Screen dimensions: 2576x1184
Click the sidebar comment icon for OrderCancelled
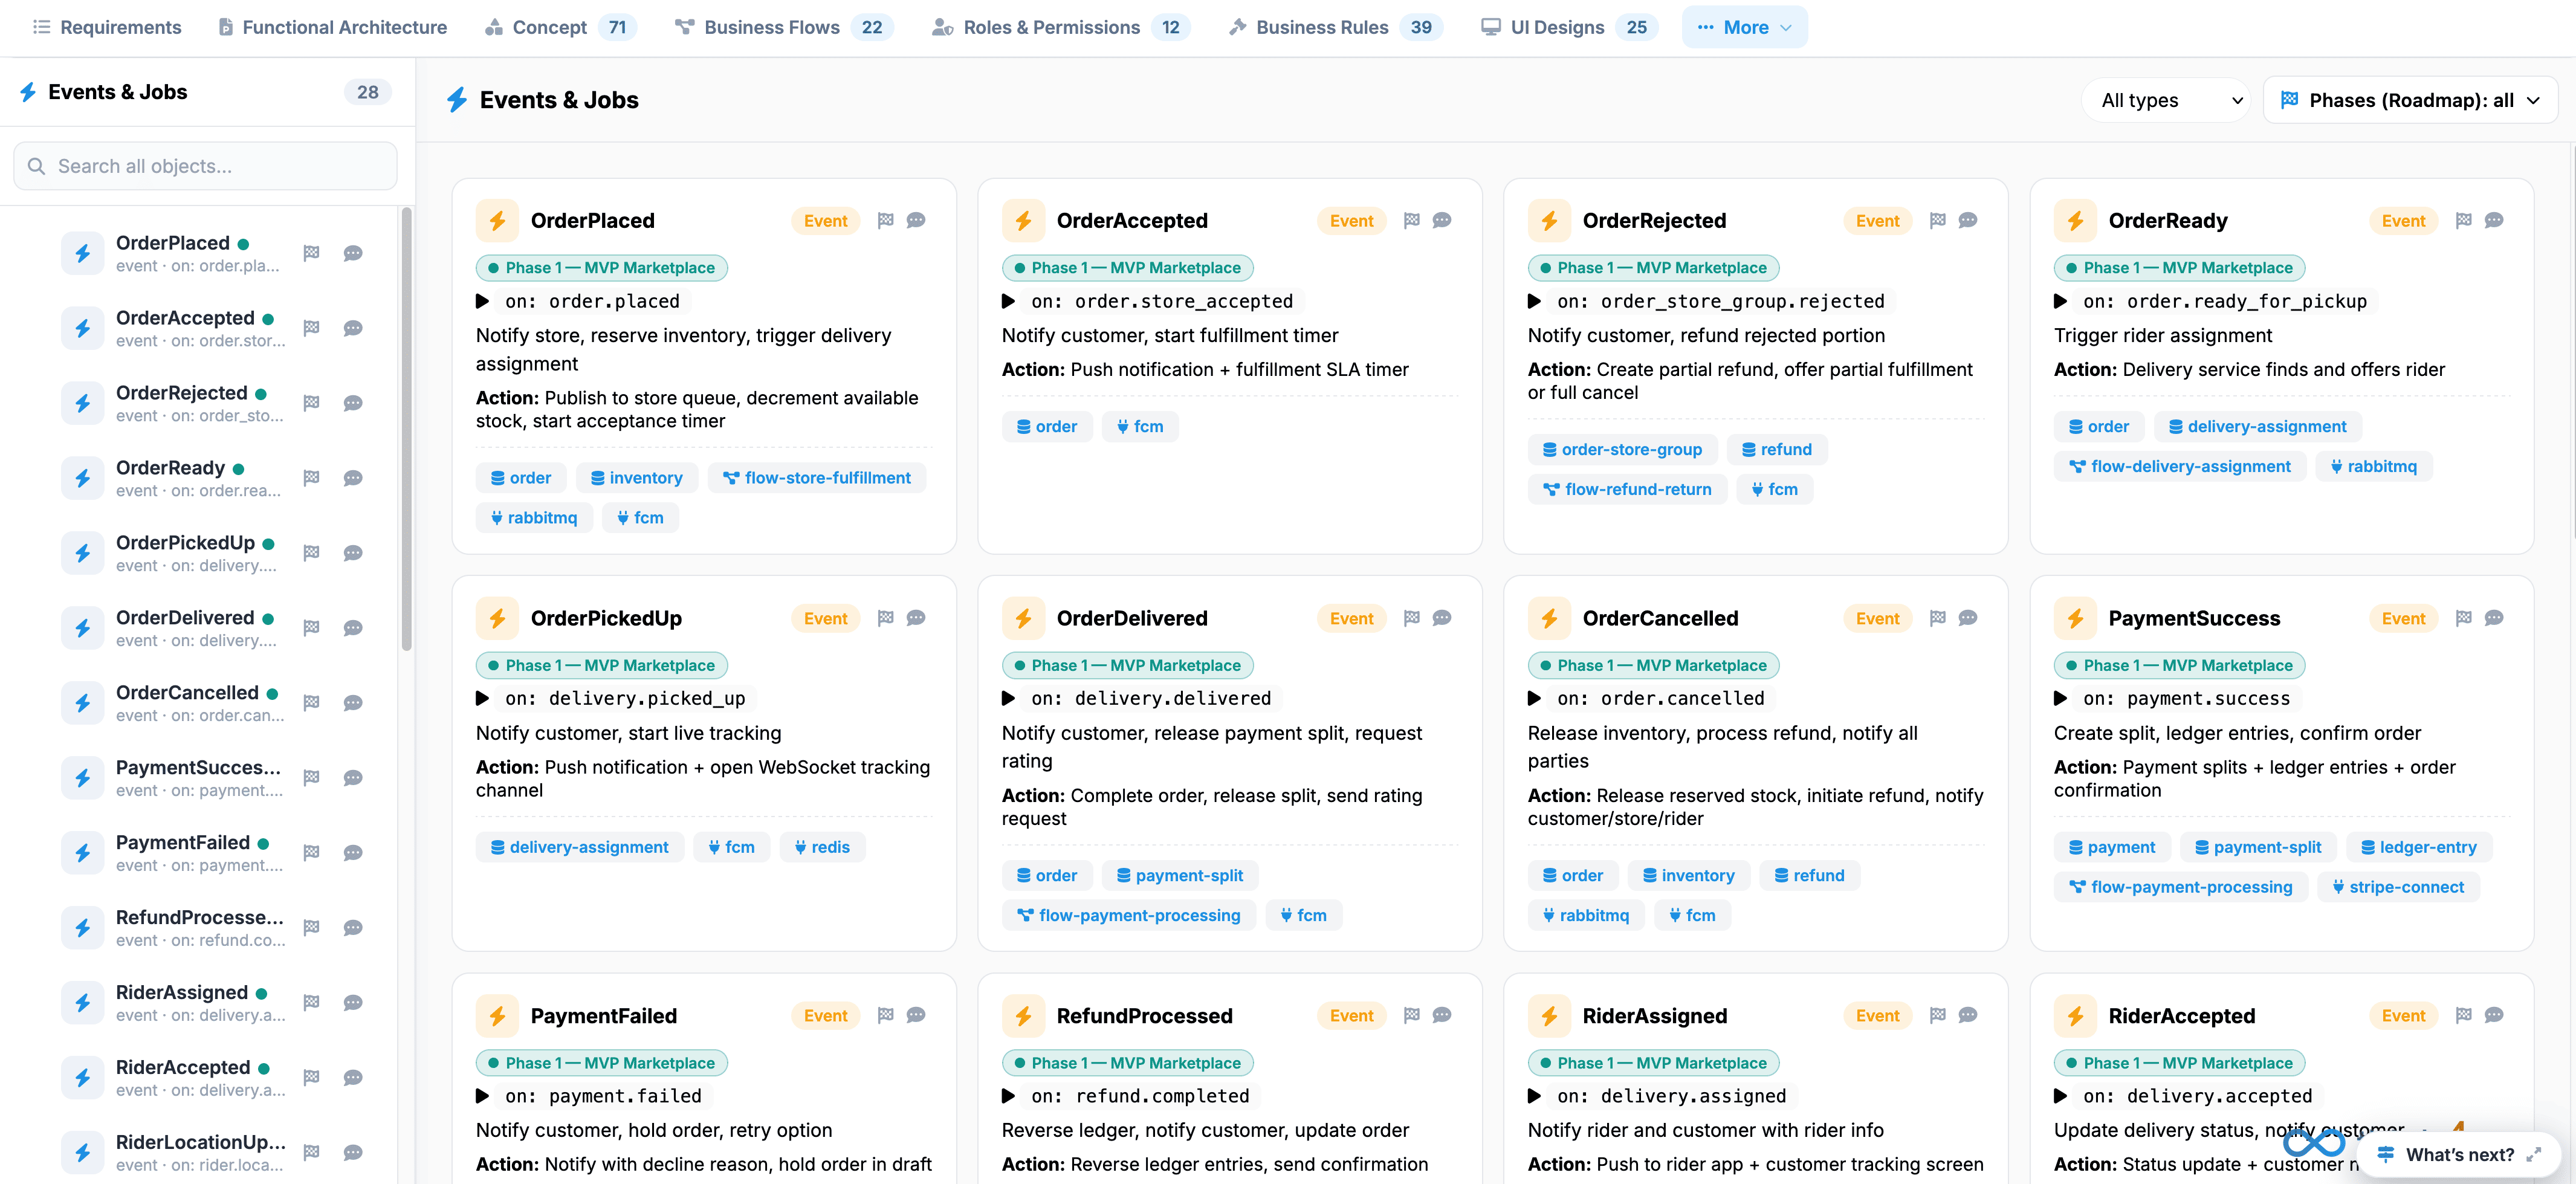coord(353,703)
